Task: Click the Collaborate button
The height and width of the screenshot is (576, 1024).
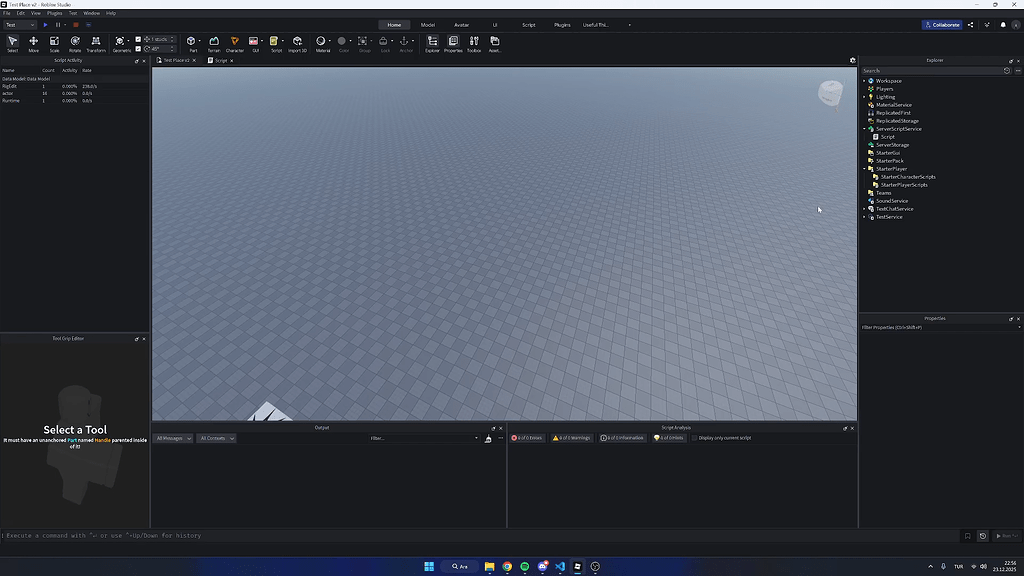Action: pos(942,24)
